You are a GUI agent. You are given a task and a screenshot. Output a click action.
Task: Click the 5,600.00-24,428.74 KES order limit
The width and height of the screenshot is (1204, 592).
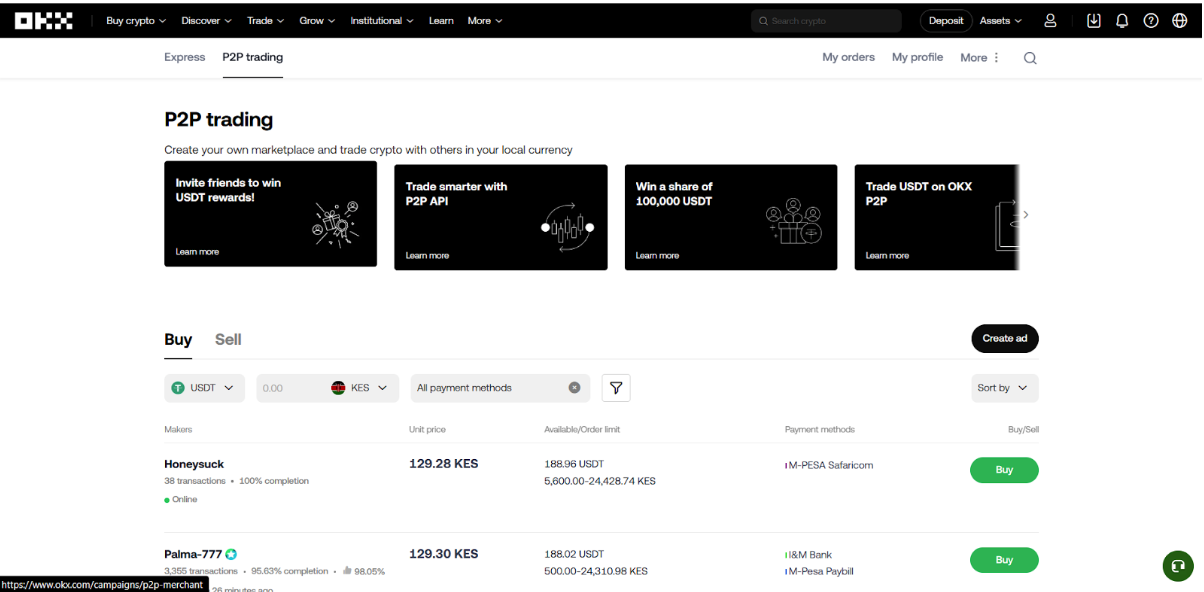[600, 481]
